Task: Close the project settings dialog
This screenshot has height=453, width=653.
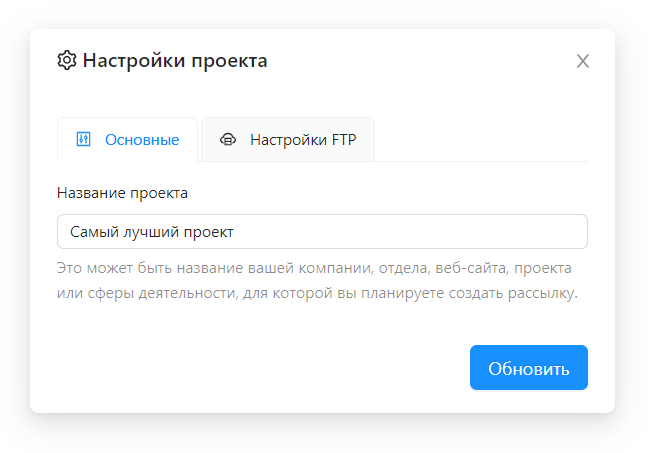Action: coord(583,61)
